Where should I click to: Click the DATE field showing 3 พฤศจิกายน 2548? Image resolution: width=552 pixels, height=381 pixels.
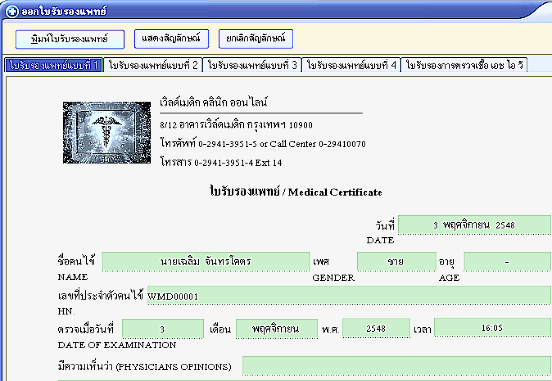click(474, 225)
